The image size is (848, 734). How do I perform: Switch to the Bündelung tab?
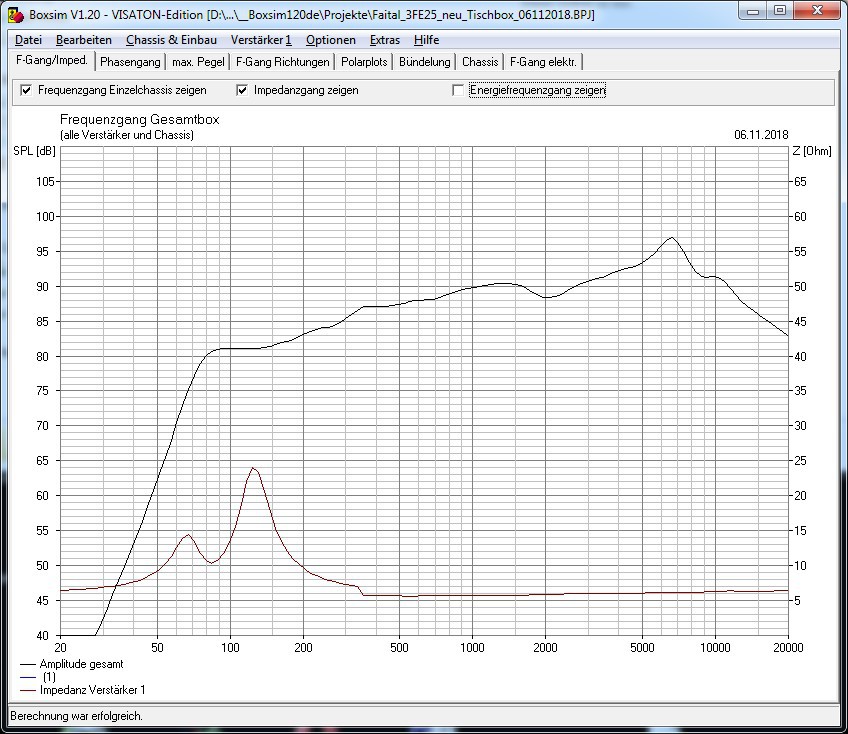point(424,62)
